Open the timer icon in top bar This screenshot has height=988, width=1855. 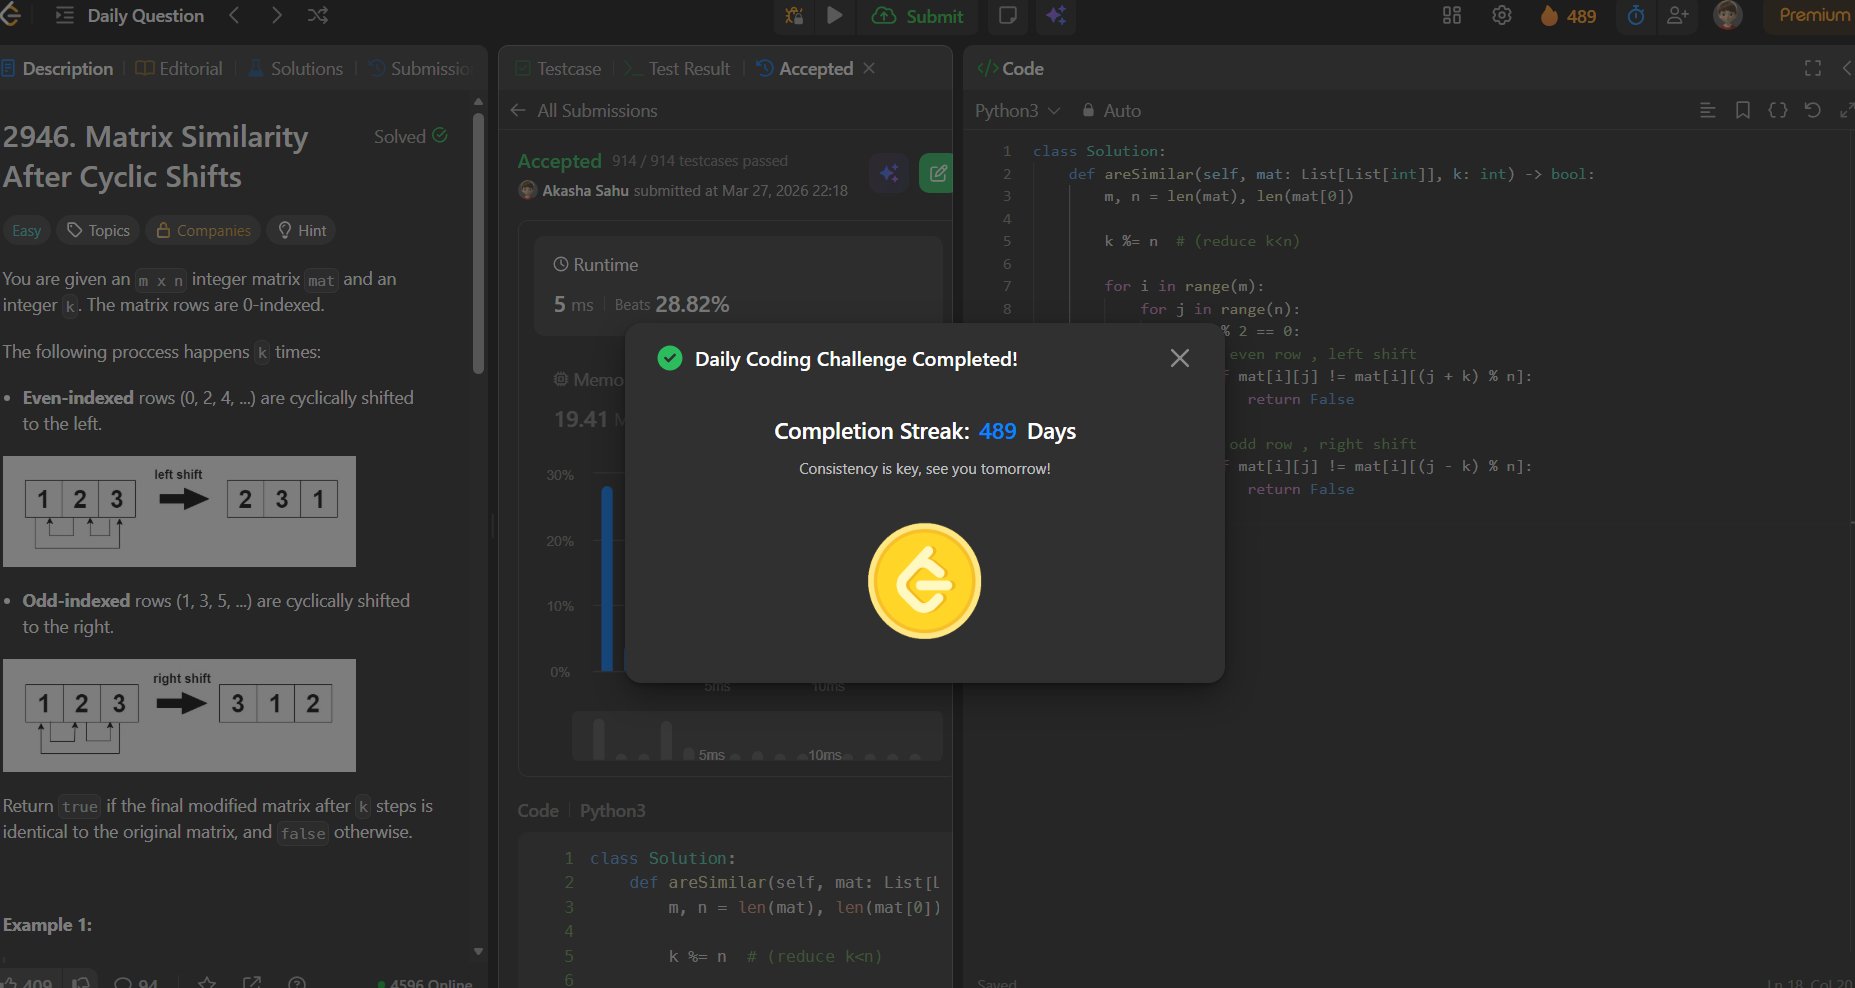point(1636,16)
